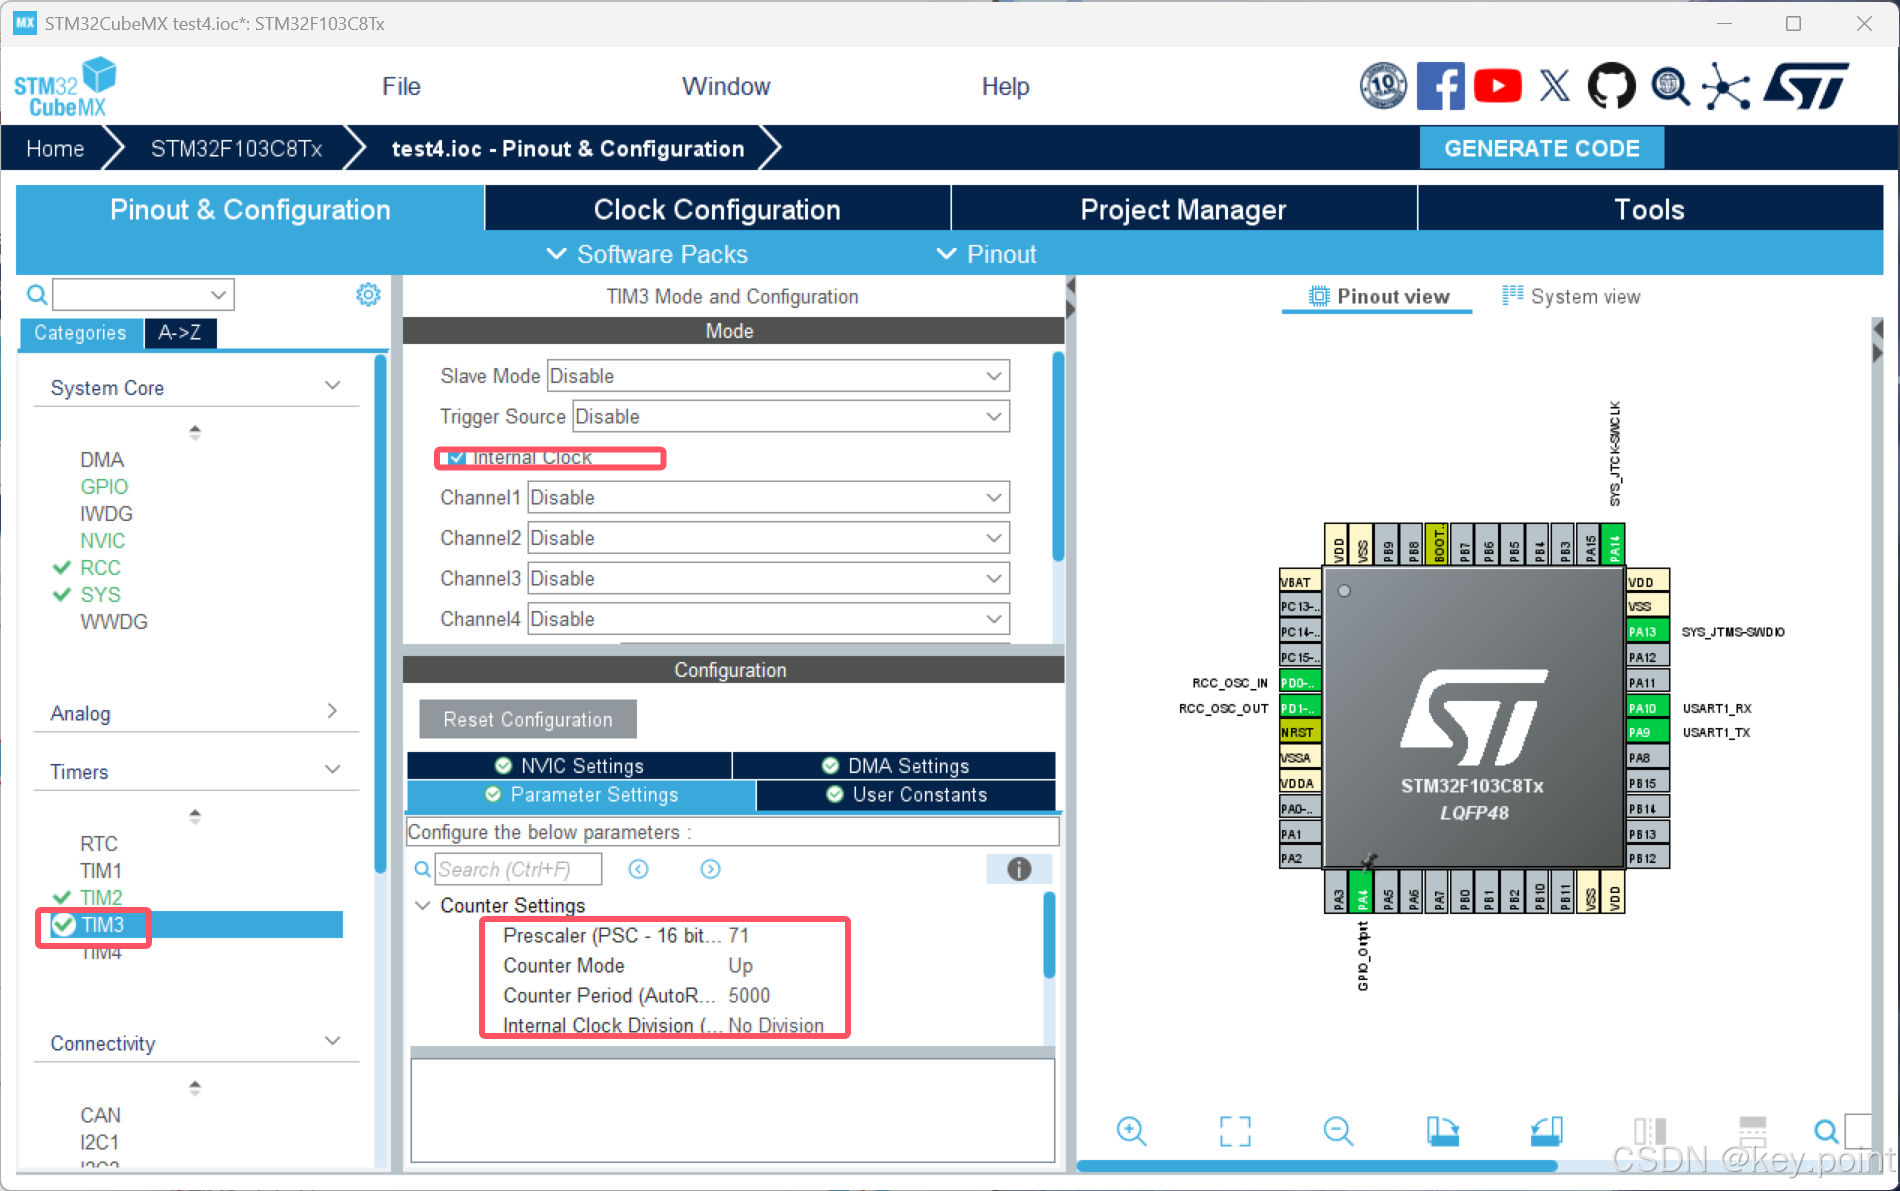Click the STM32CubeMX logo
1900x1191 pixels.
(65, 87)
